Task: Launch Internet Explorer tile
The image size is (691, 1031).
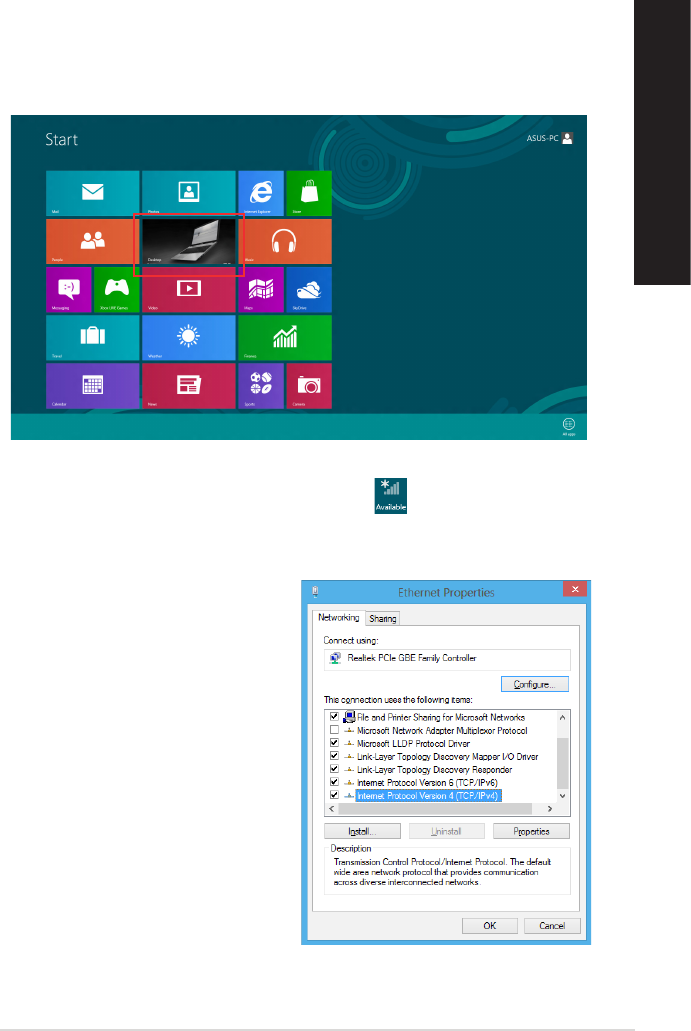Action: (x=261, y=193)
